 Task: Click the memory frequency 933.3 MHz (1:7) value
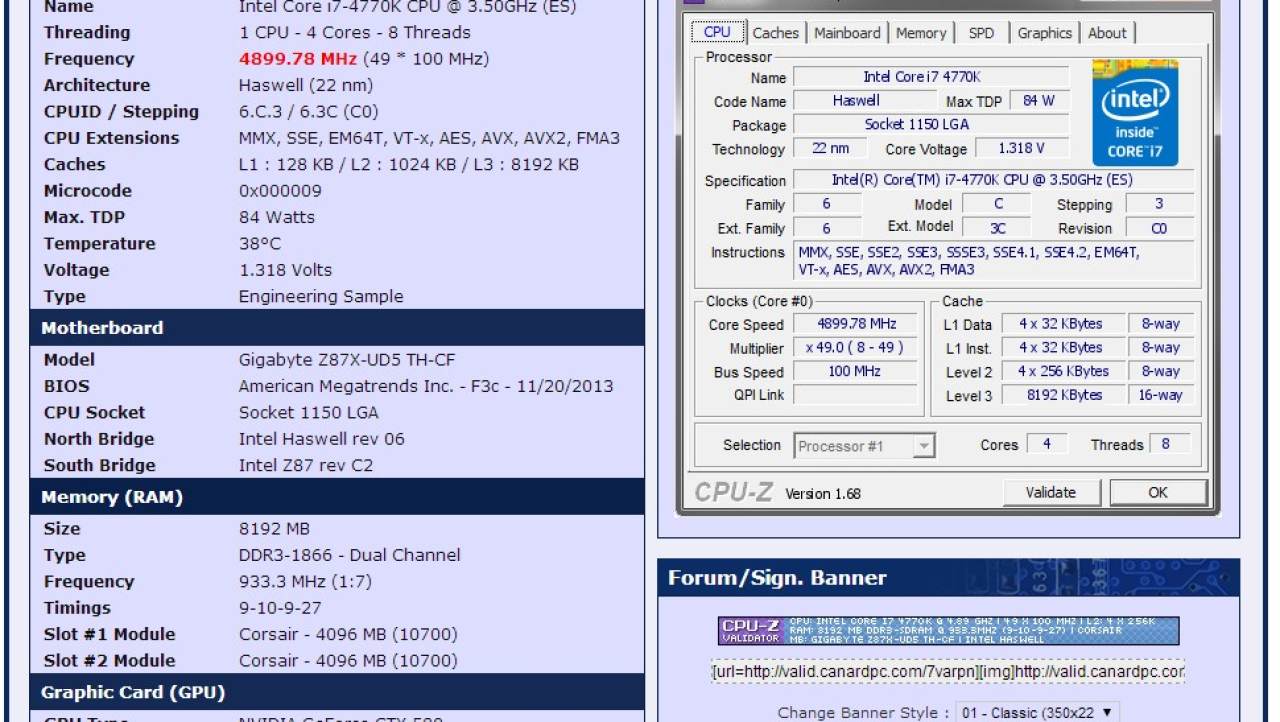tap(304, 582)
